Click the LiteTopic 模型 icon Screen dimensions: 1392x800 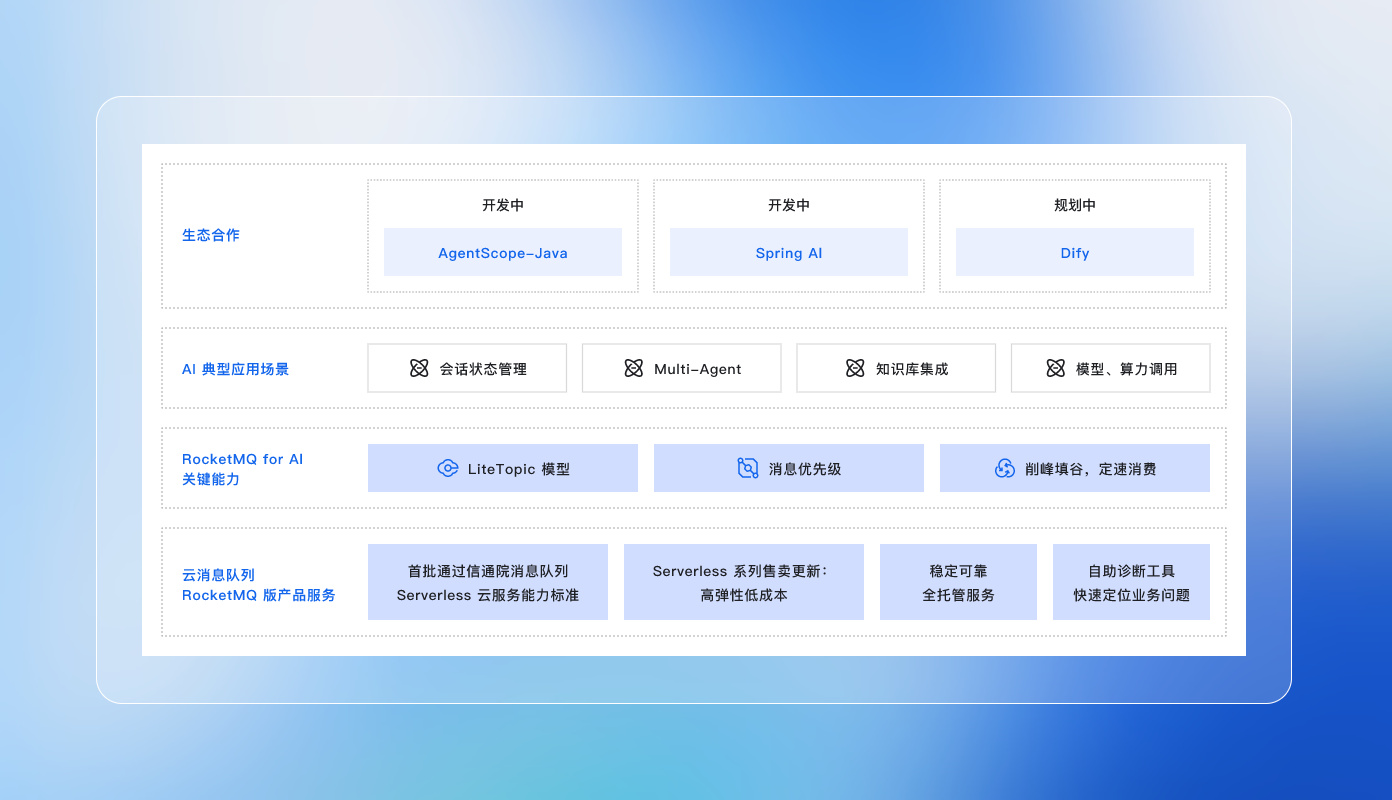pyautogui.click(x=448, y=468)
